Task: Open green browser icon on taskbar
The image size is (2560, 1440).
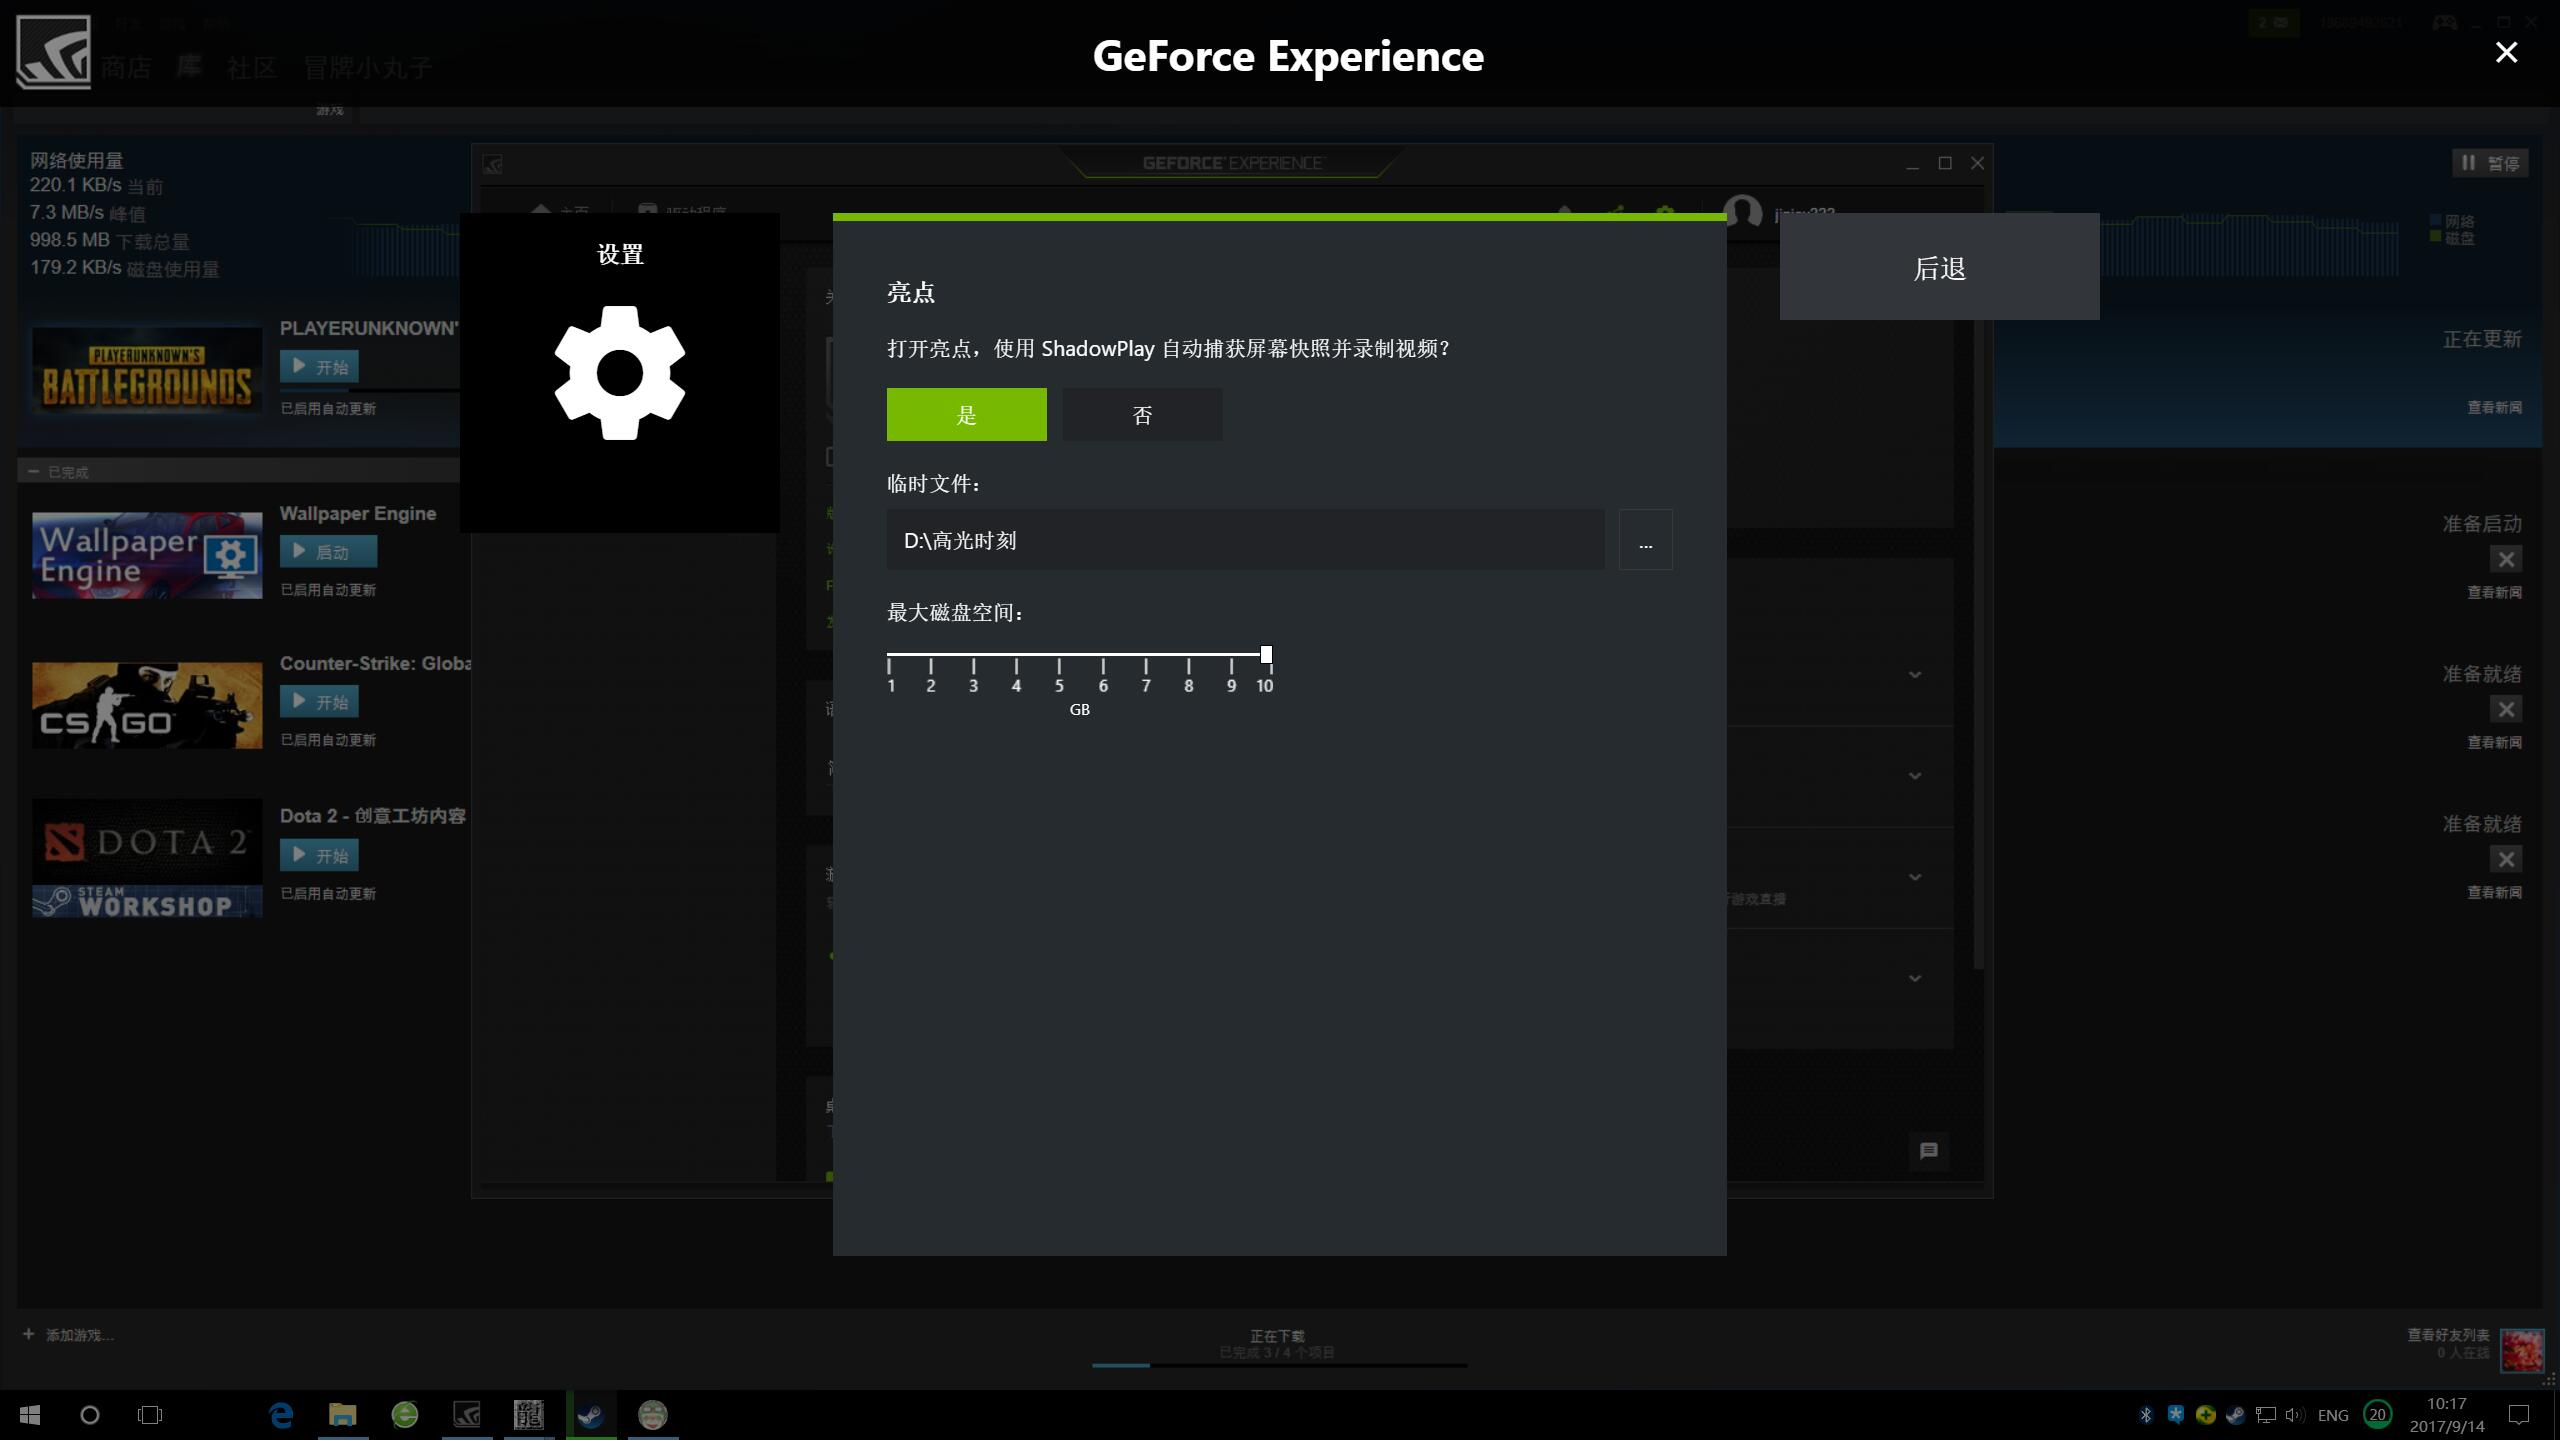Action: click(x=405, y=1415)
